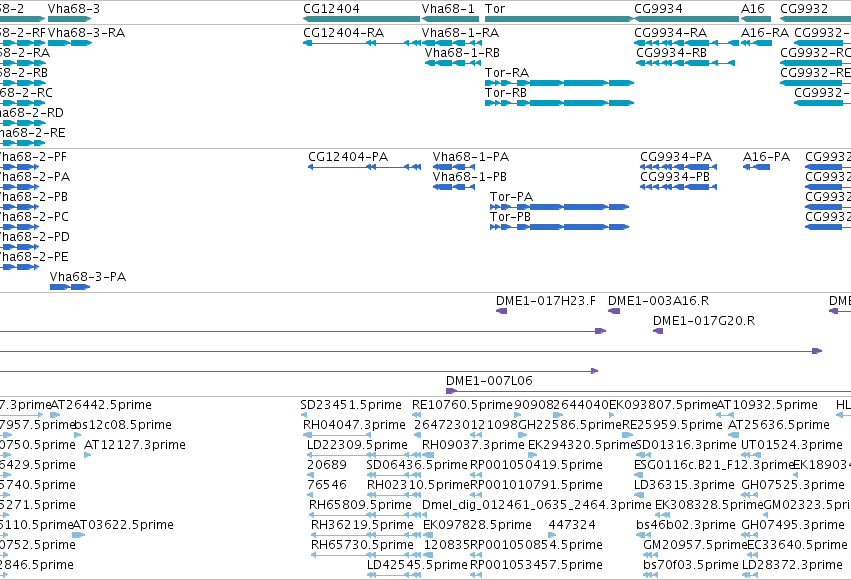Select the AT03622.5prime EST label
Image resolution: width=851 pixels, height=580 pixels.
(x=123, y=525)
